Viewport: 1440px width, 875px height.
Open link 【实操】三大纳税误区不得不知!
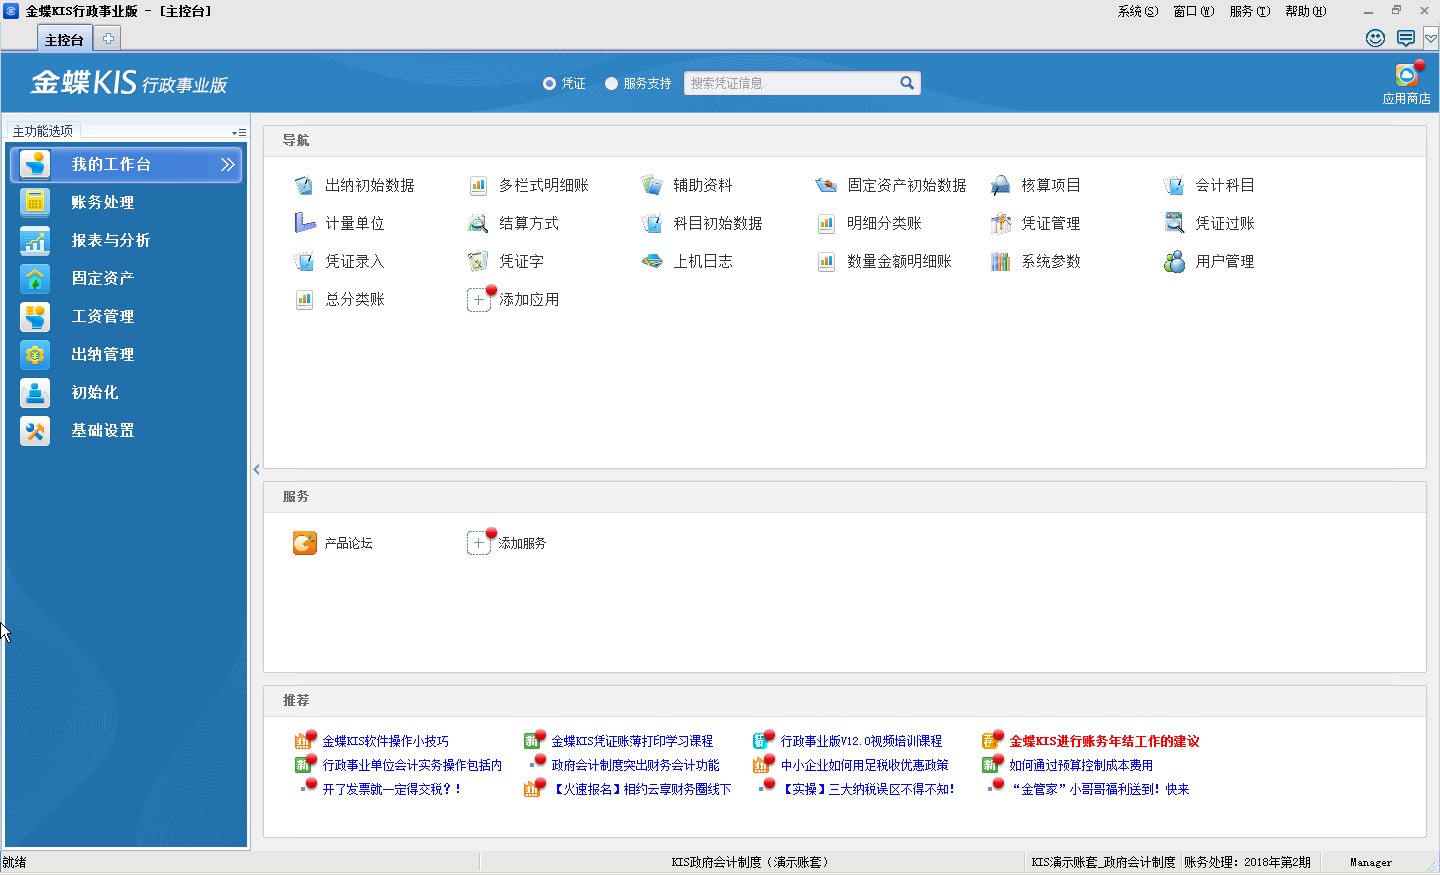coord(867,789)
